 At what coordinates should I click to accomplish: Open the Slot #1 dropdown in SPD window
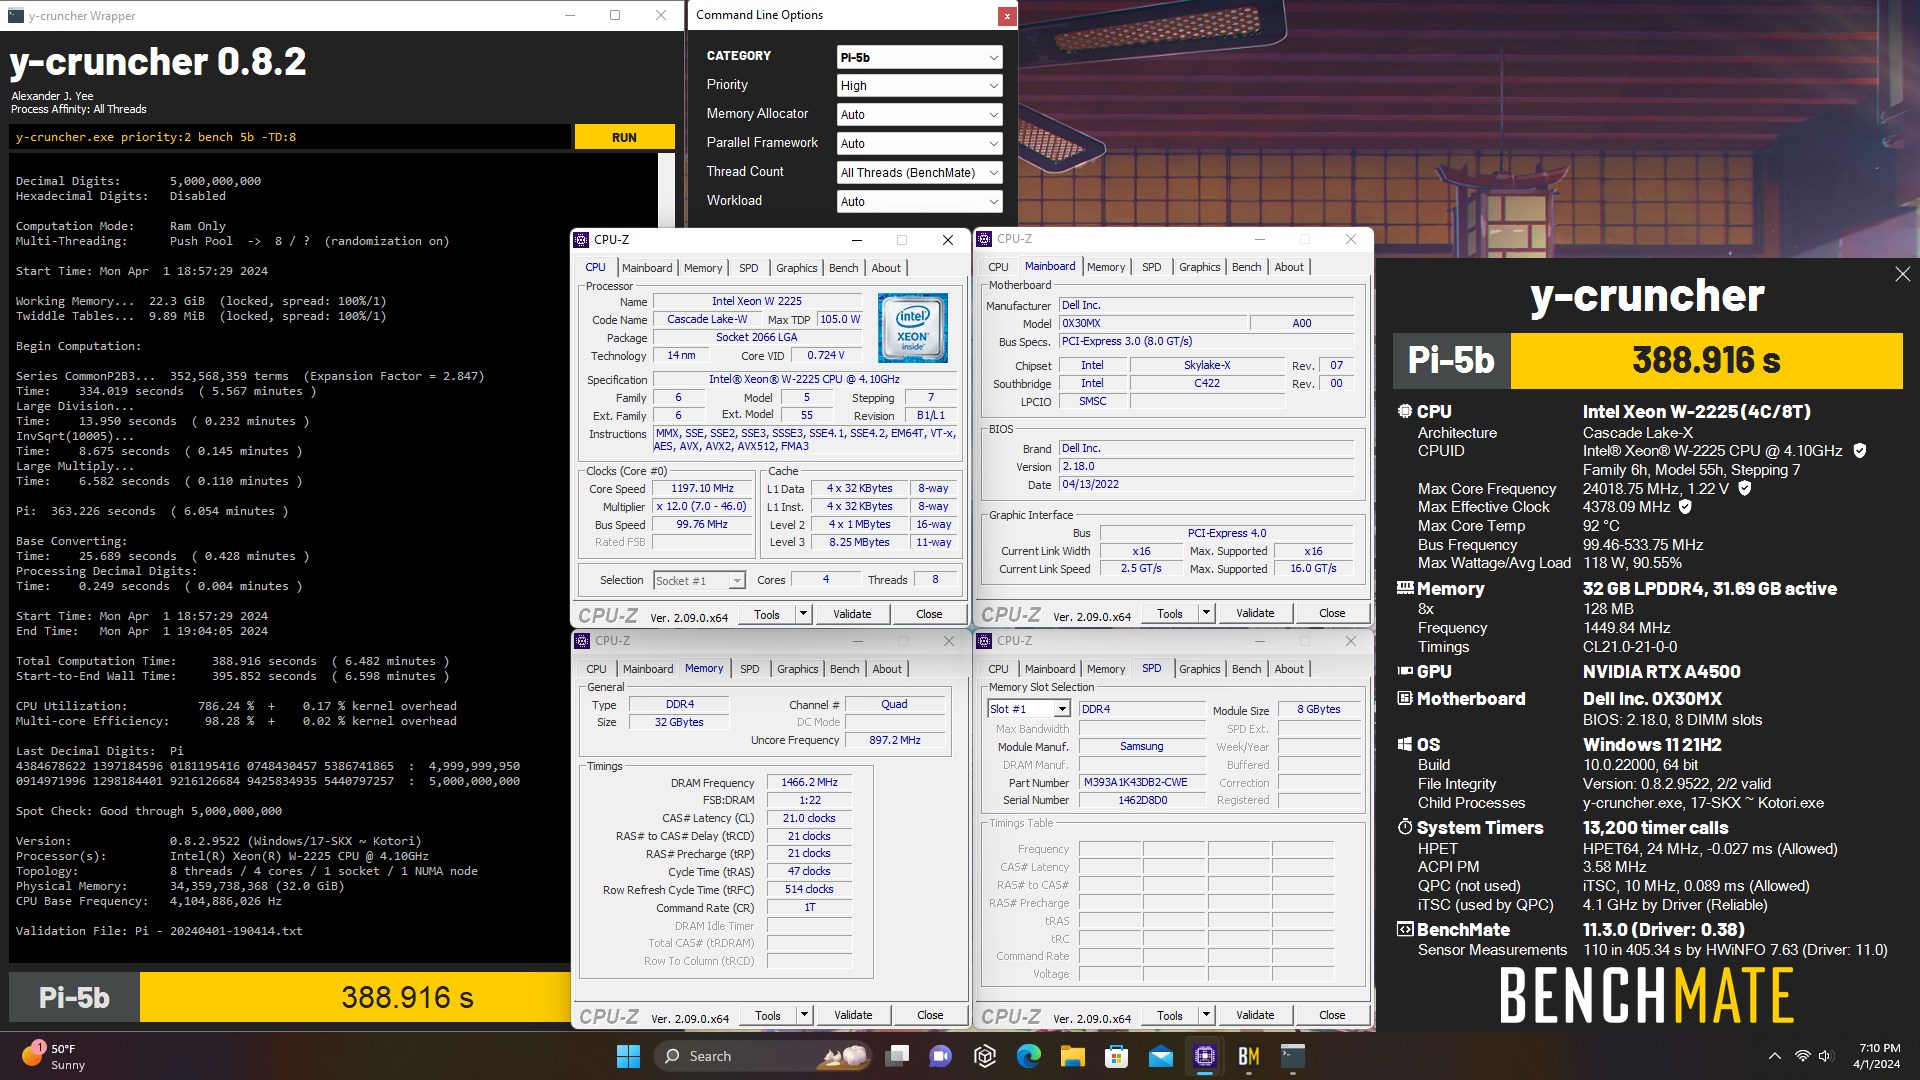[1029, 709]
